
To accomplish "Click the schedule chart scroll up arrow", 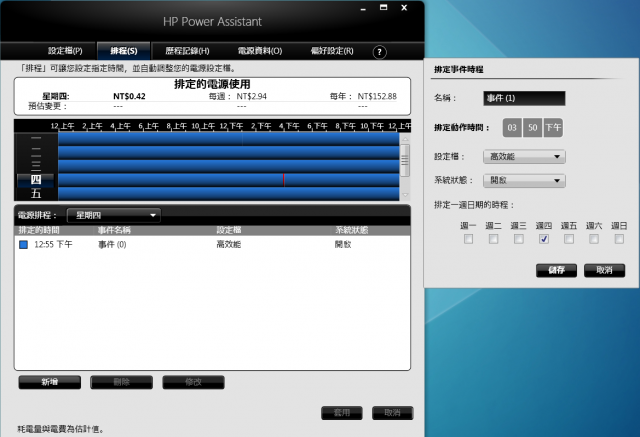I will click(x=405, y=139).
